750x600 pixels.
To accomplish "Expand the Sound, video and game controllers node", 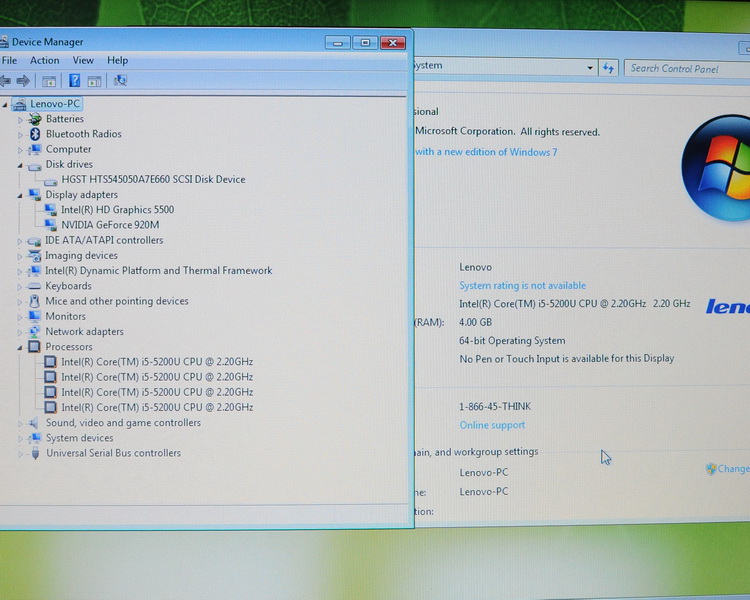I will tap(20, 423).
